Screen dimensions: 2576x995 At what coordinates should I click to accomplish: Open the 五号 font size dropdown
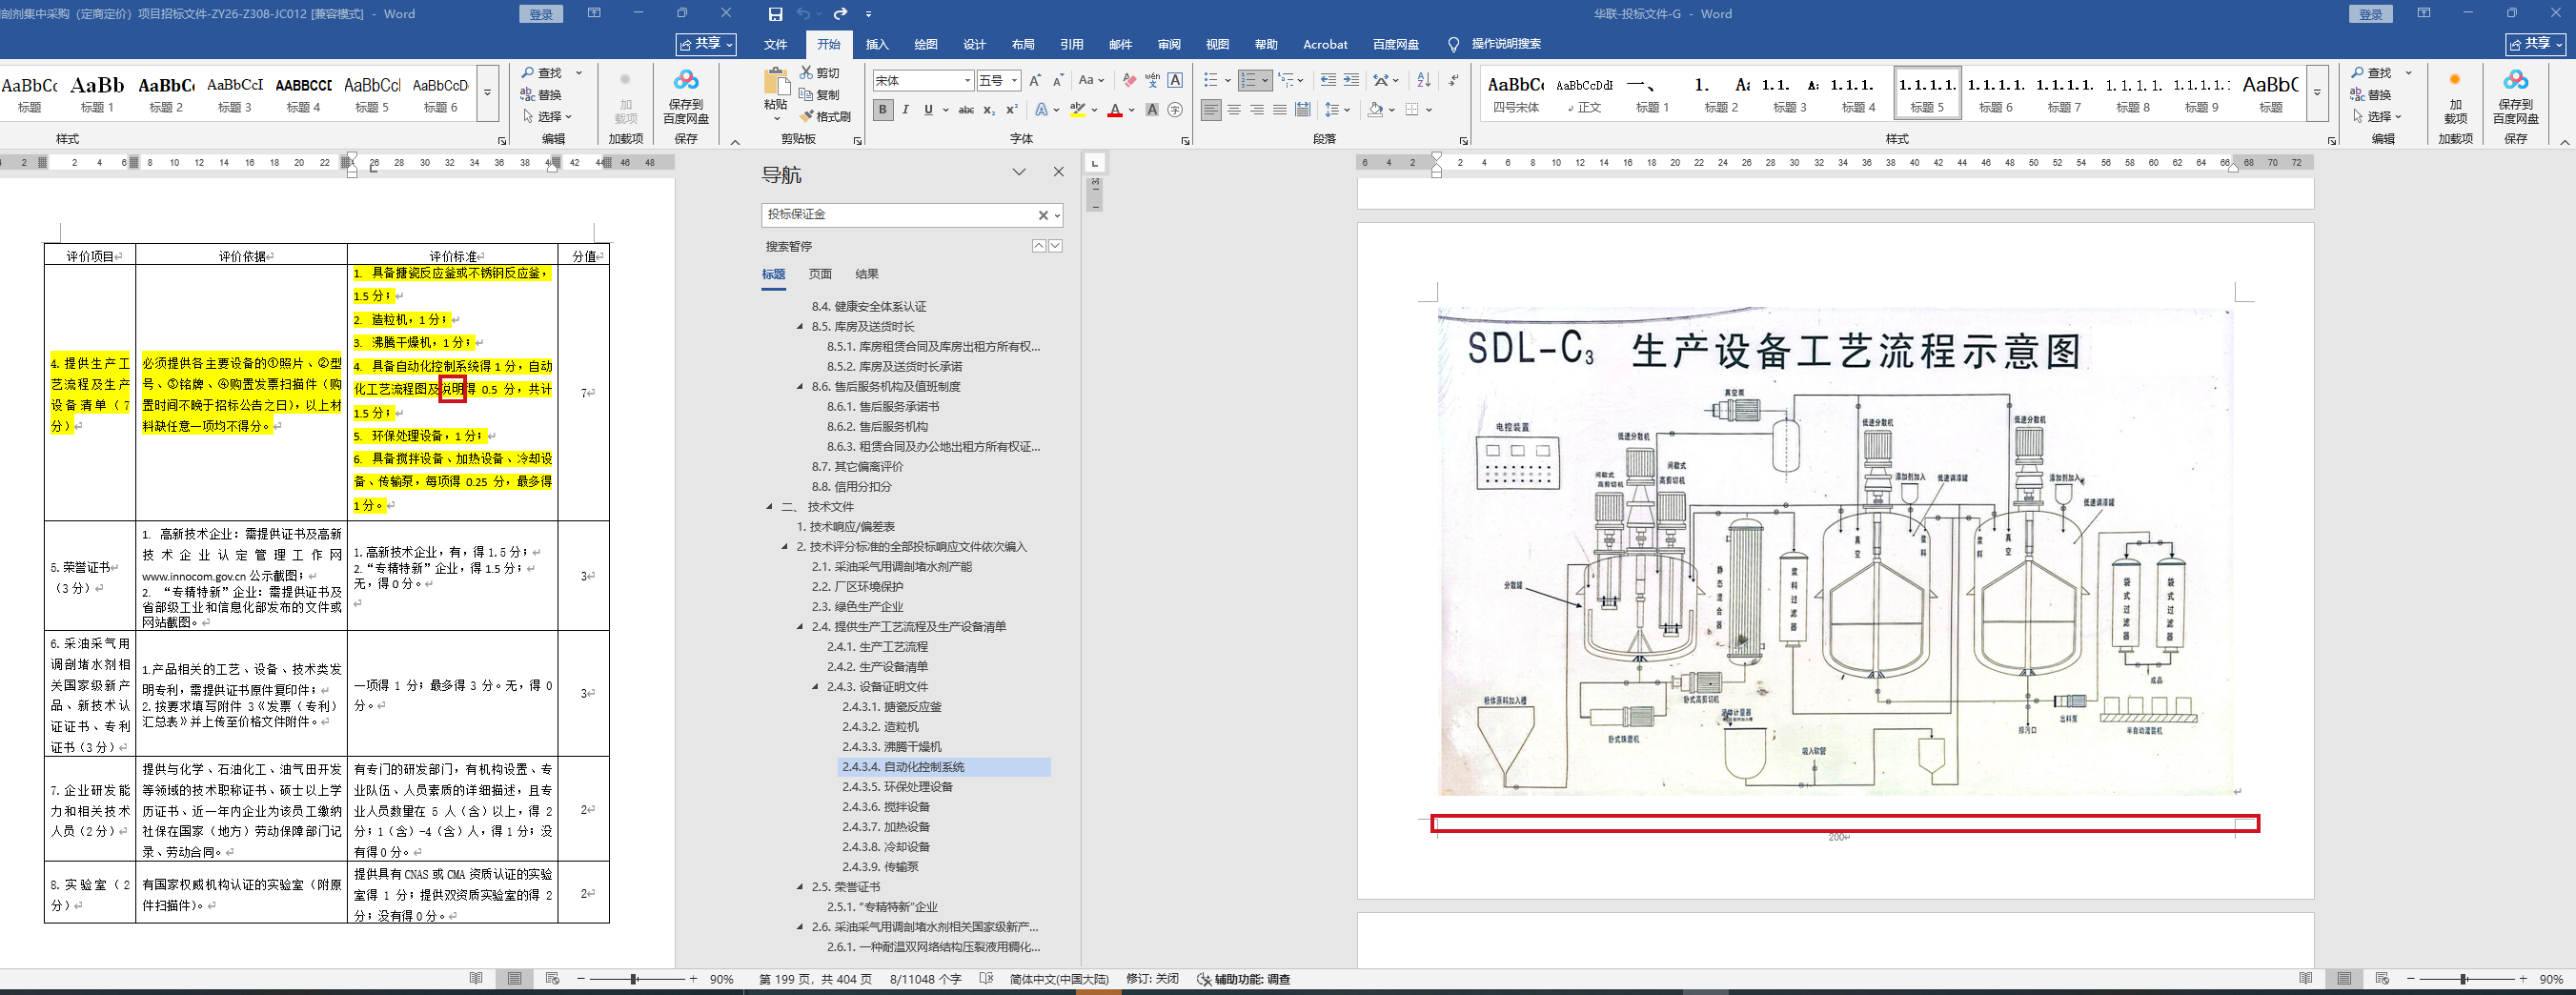click(x=1014, y=80)
